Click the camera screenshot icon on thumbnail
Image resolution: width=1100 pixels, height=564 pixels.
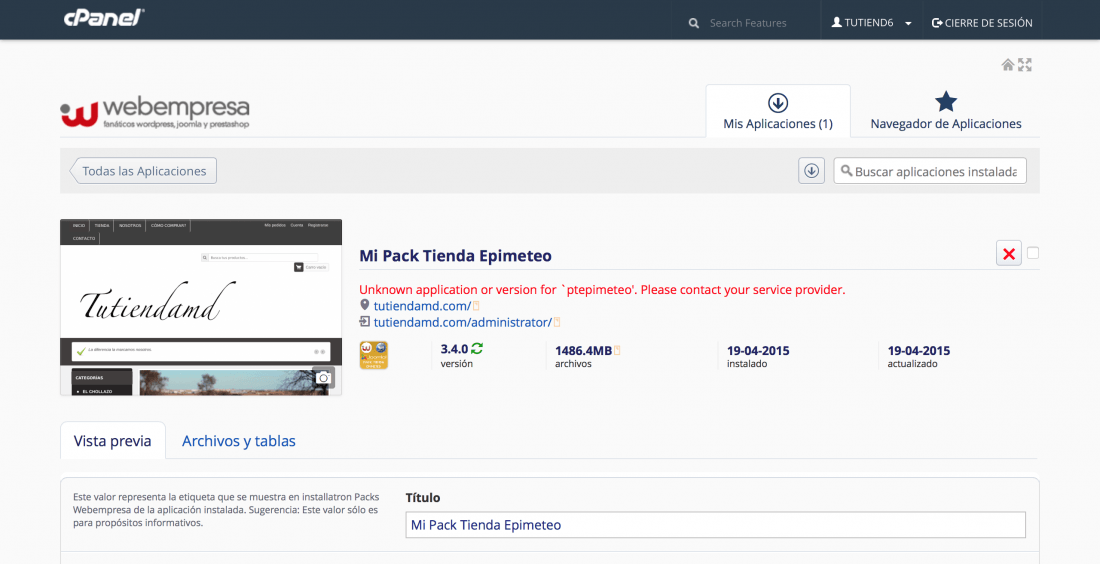[323, 378]
